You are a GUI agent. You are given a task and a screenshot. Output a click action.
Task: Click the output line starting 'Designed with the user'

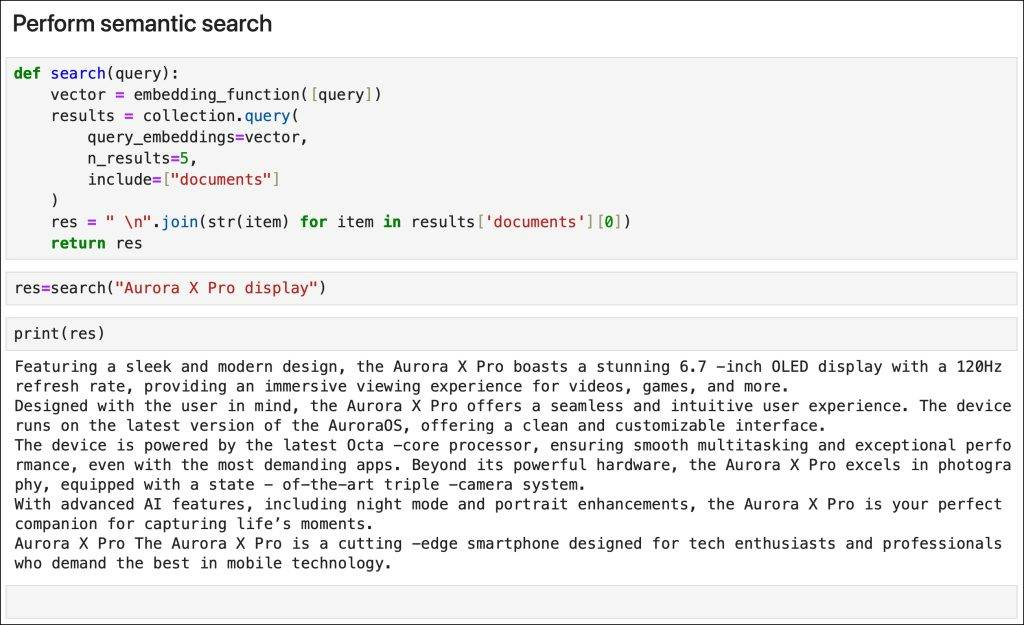513,406
